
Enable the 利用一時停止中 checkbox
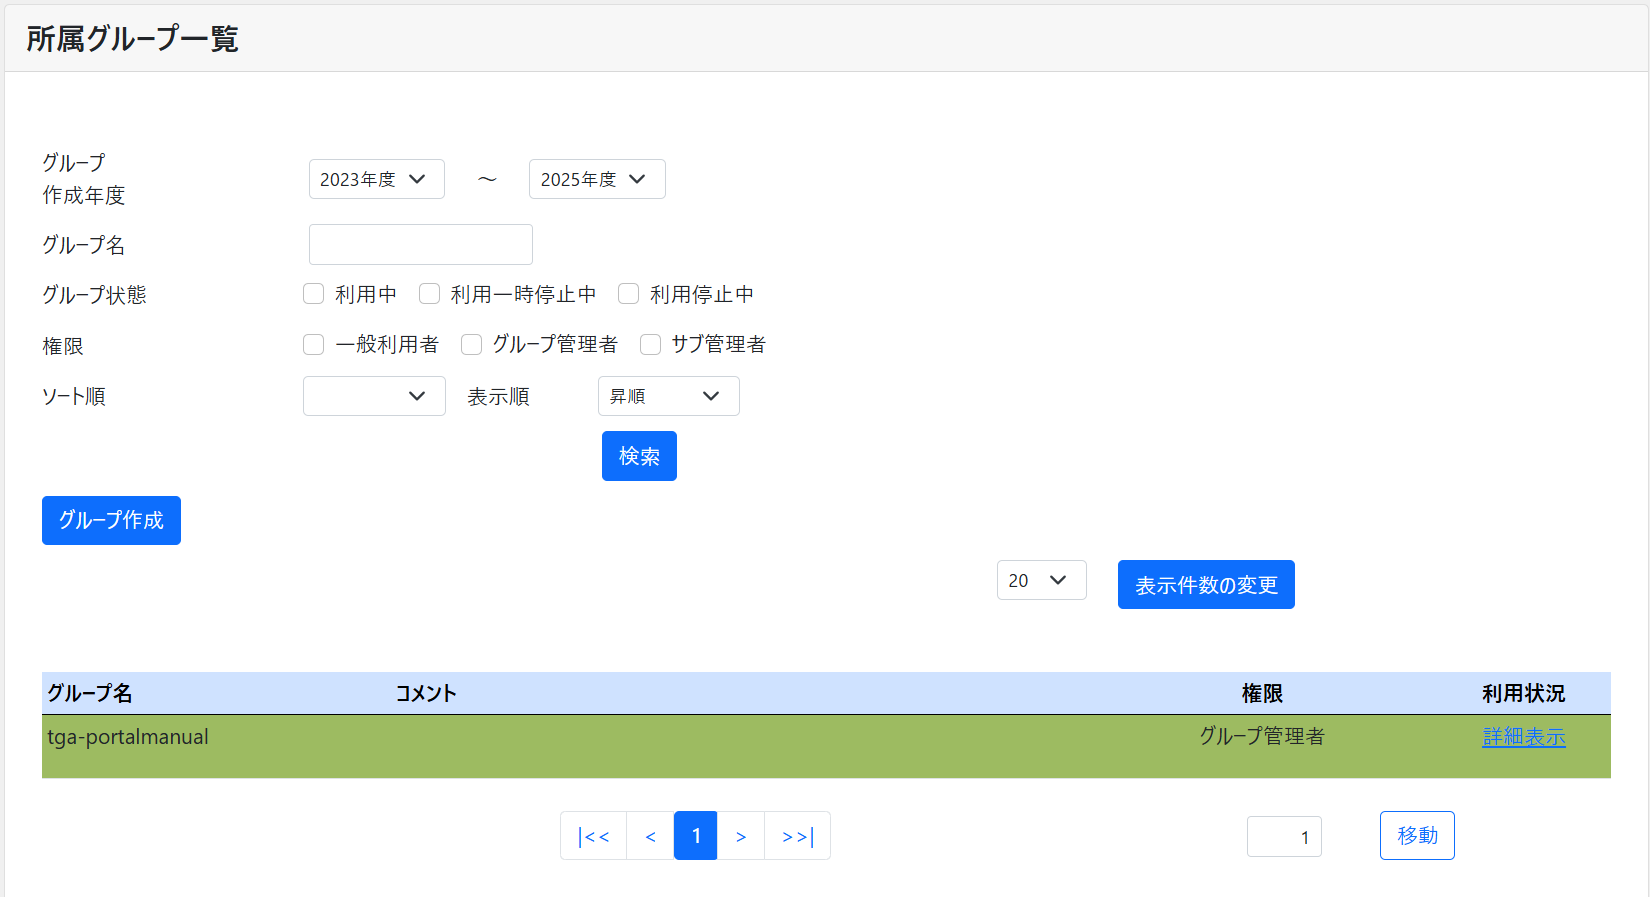430,294
